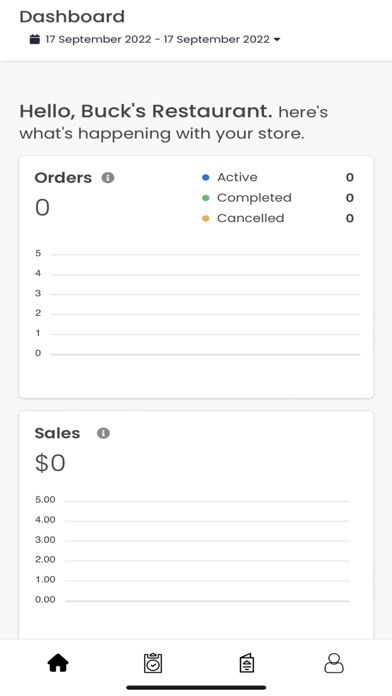Click the Sales card heading
This screenshot has width=392, height=696.
(x=57, y=433)
